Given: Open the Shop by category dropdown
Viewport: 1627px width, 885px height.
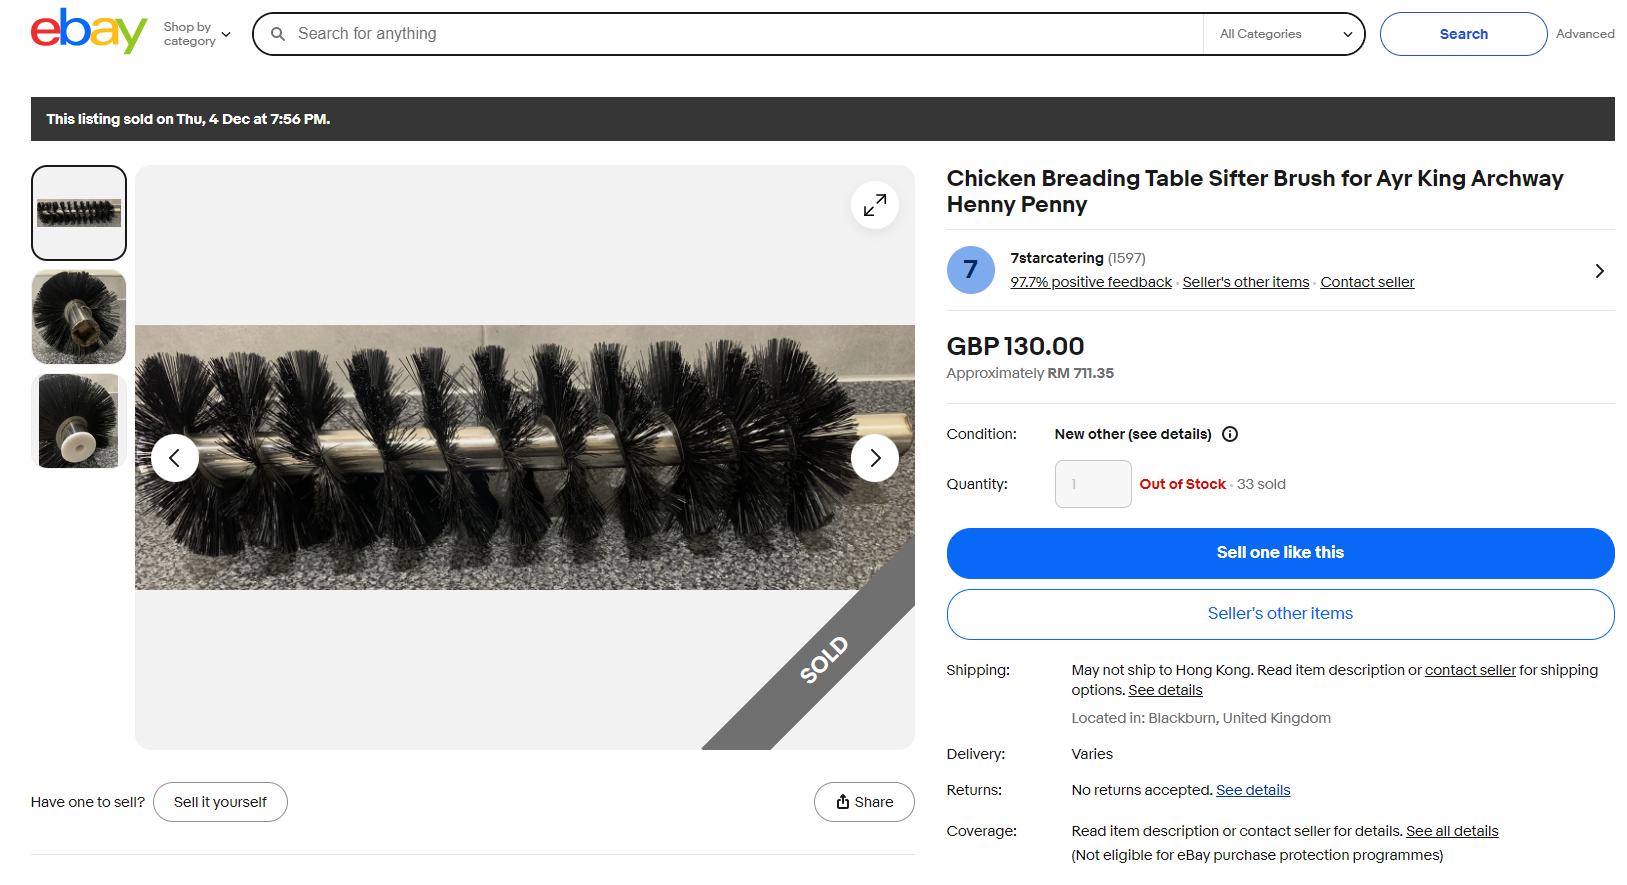Looking at the screenshot, I should pyautogui.click(x=197, y=34).
